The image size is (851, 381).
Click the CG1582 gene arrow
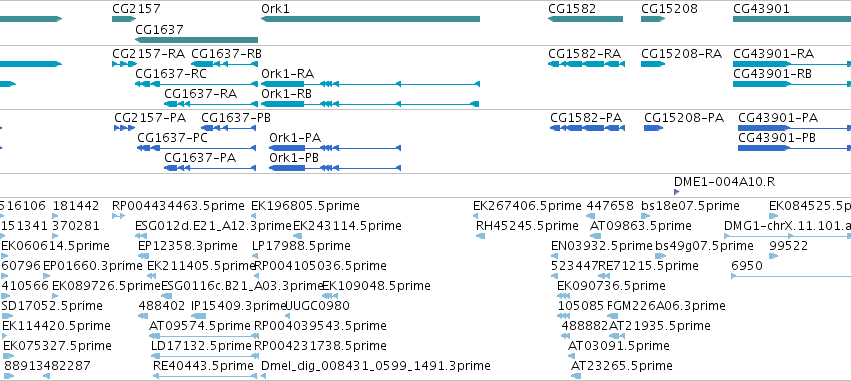click(x=585, y=19)
